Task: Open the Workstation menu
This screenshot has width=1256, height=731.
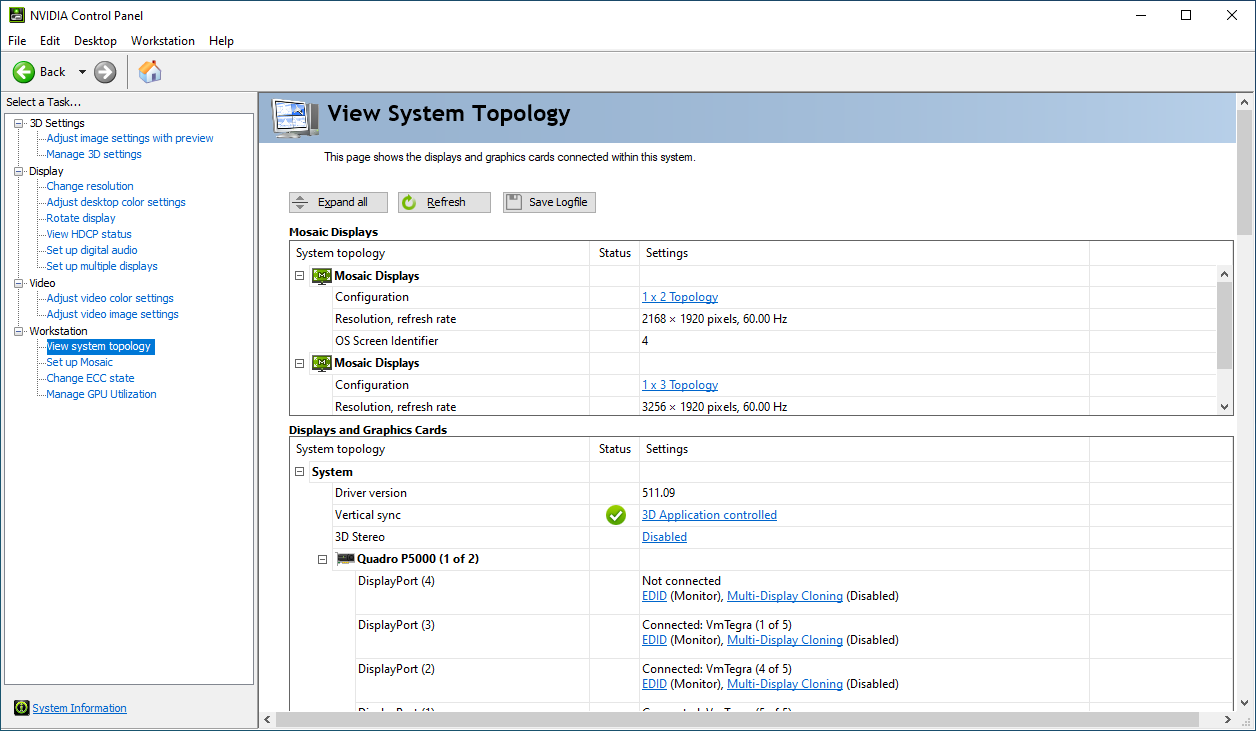Action: pos(163,41)
